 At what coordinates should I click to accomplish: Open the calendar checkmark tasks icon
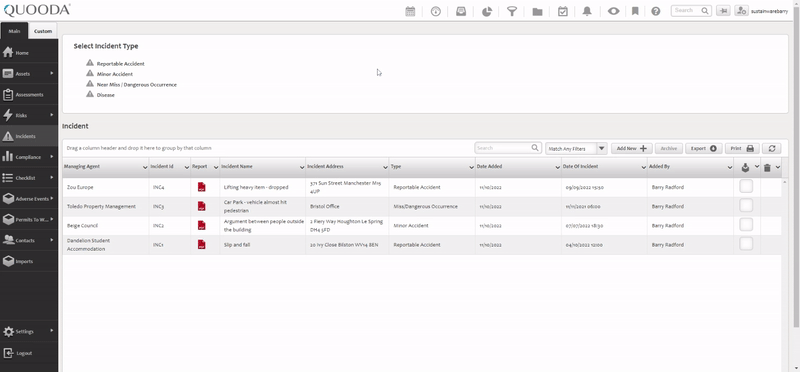(563, 11)
